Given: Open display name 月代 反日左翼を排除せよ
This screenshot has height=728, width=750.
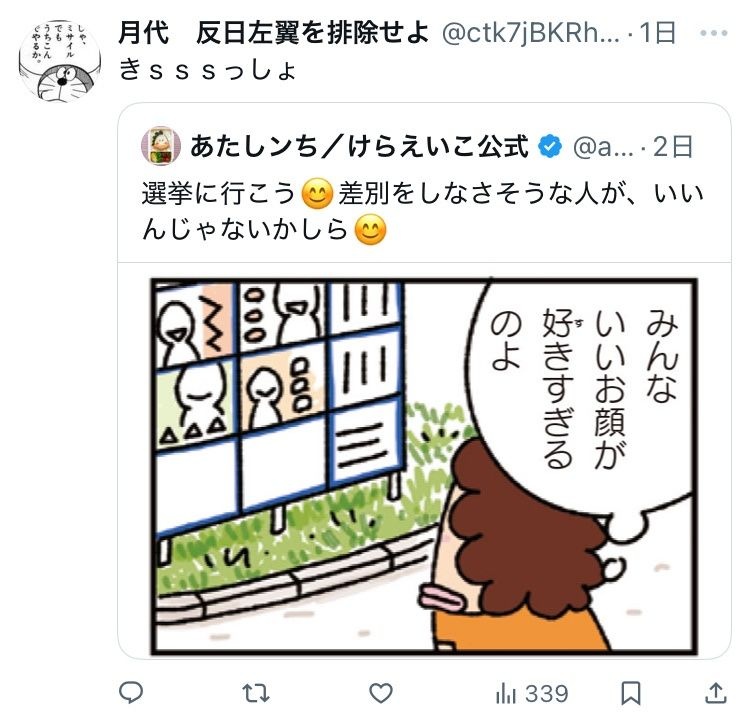Looking at the screenshot, I should [273, 33].
